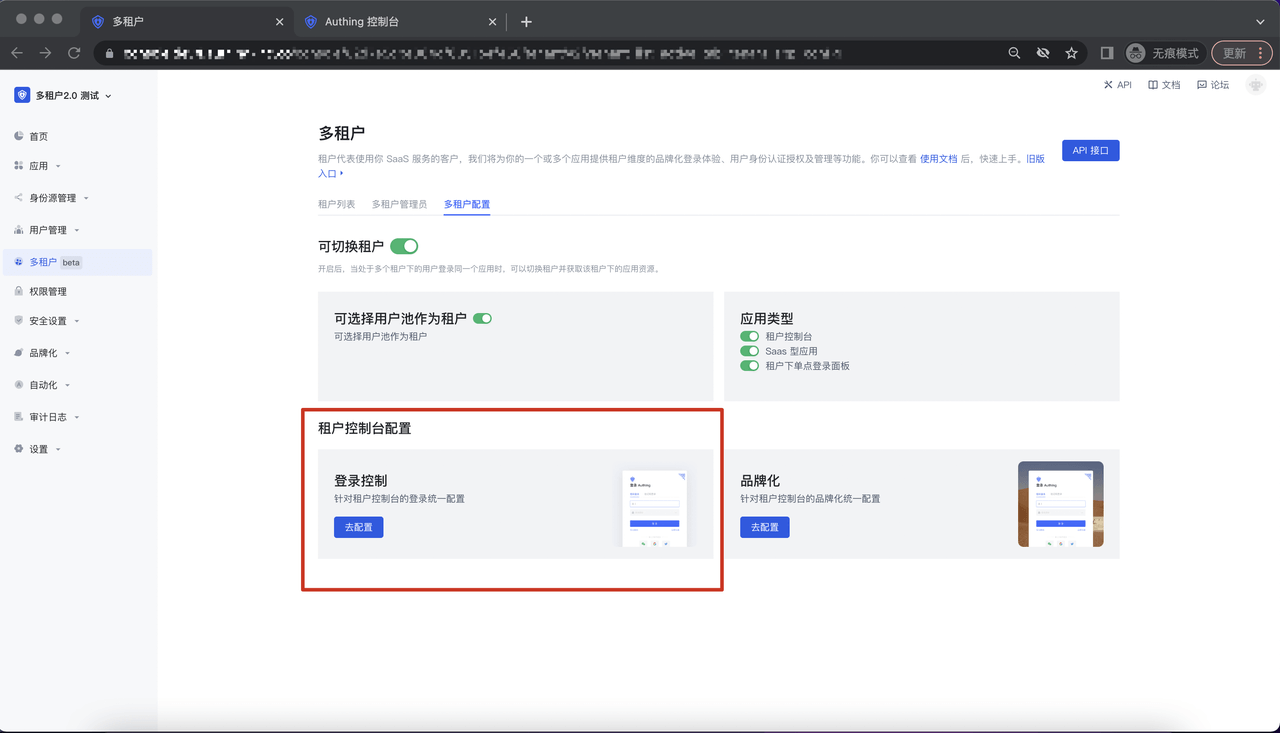This screenshot has width=1280, height=733.
Task: Click the API icon in top bar
Action: (x=1108, y=85)
